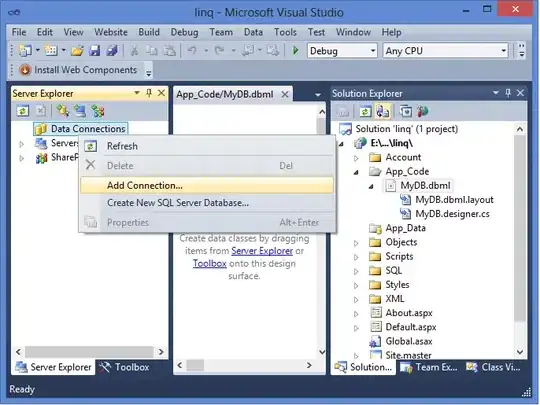Viewport: 540px width, 405px height.
Task: Click Copy icon in main toolbar
Action: click(x=152, y=51)
